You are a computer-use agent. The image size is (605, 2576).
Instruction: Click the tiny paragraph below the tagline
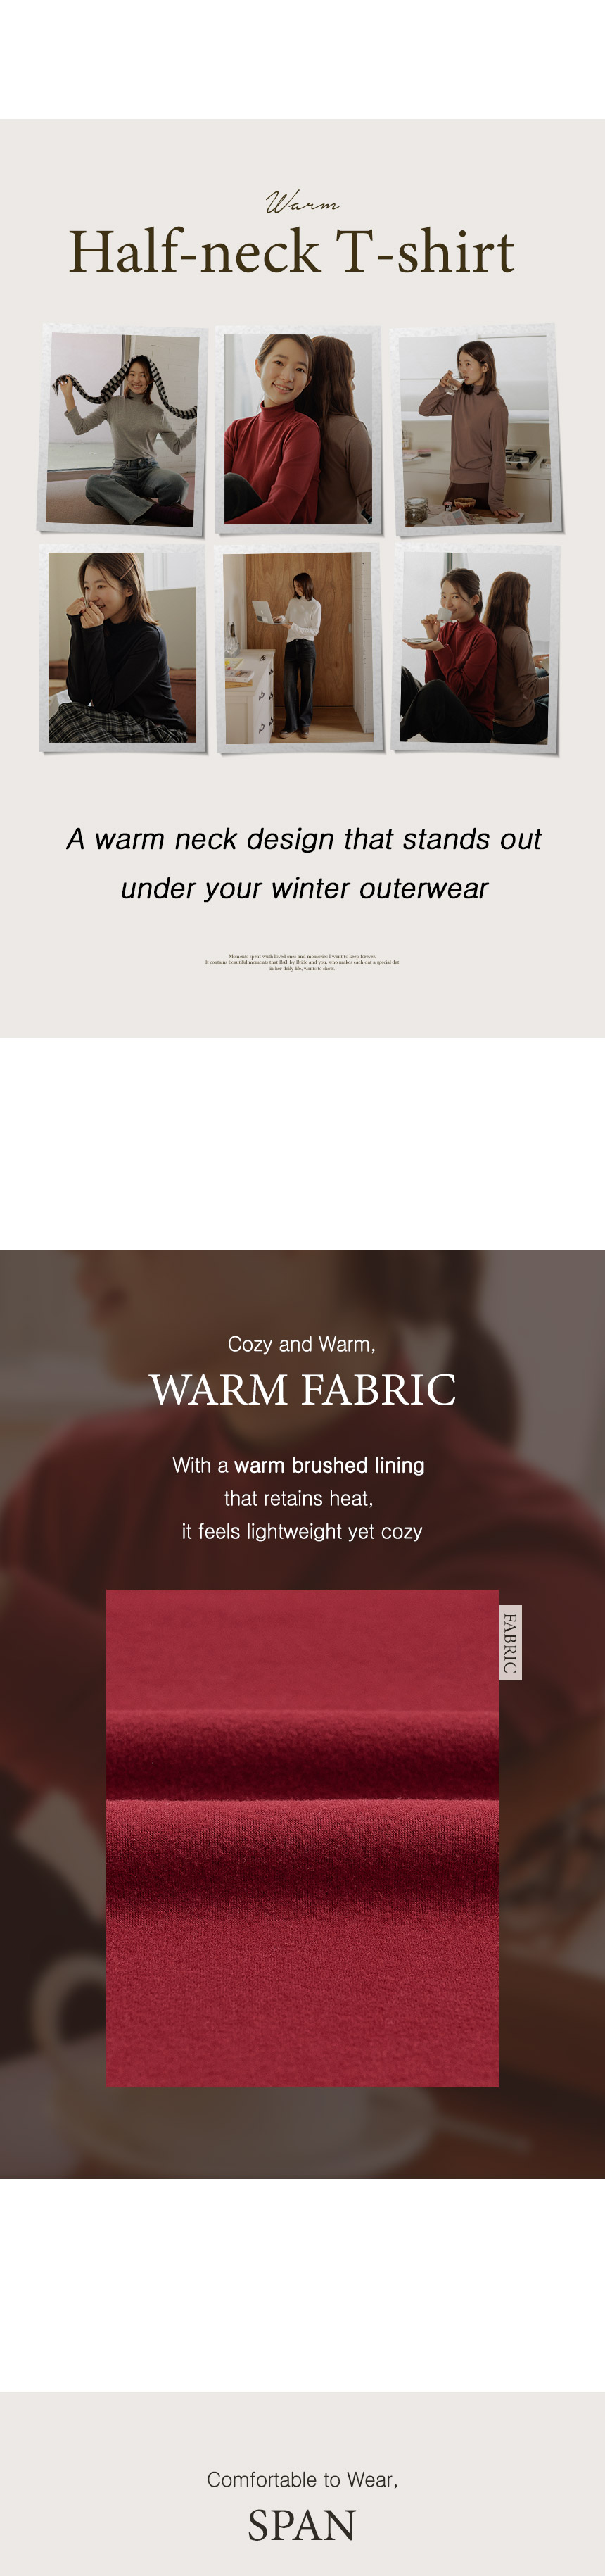pos(302,962)
